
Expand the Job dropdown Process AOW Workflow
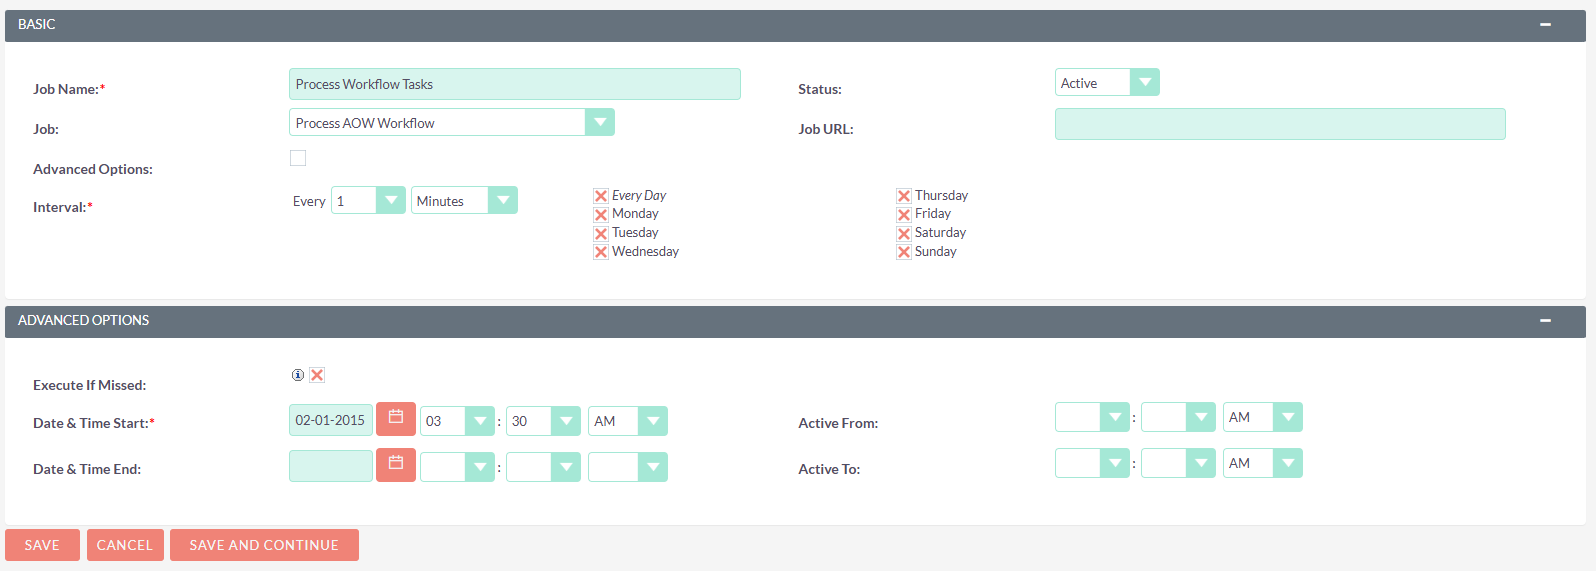point(451,123)
